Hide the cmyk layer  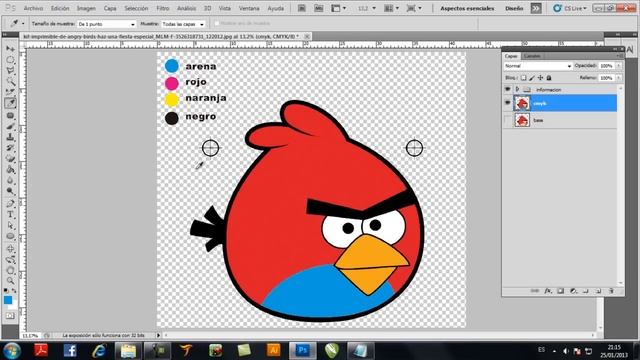507,103
